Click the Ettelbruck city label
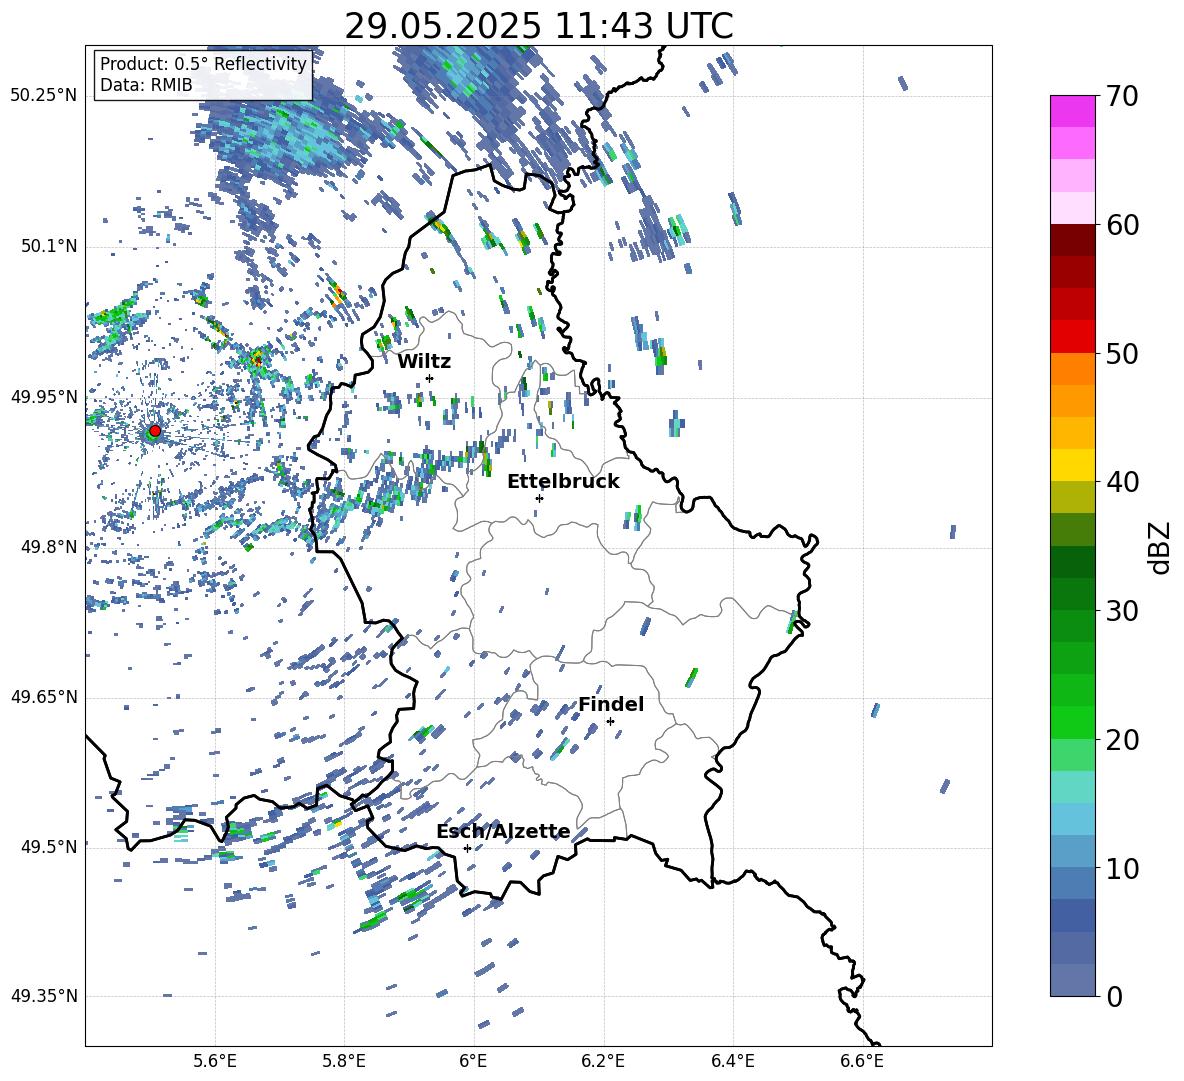1184x1081 pixels. coord(563,482)
